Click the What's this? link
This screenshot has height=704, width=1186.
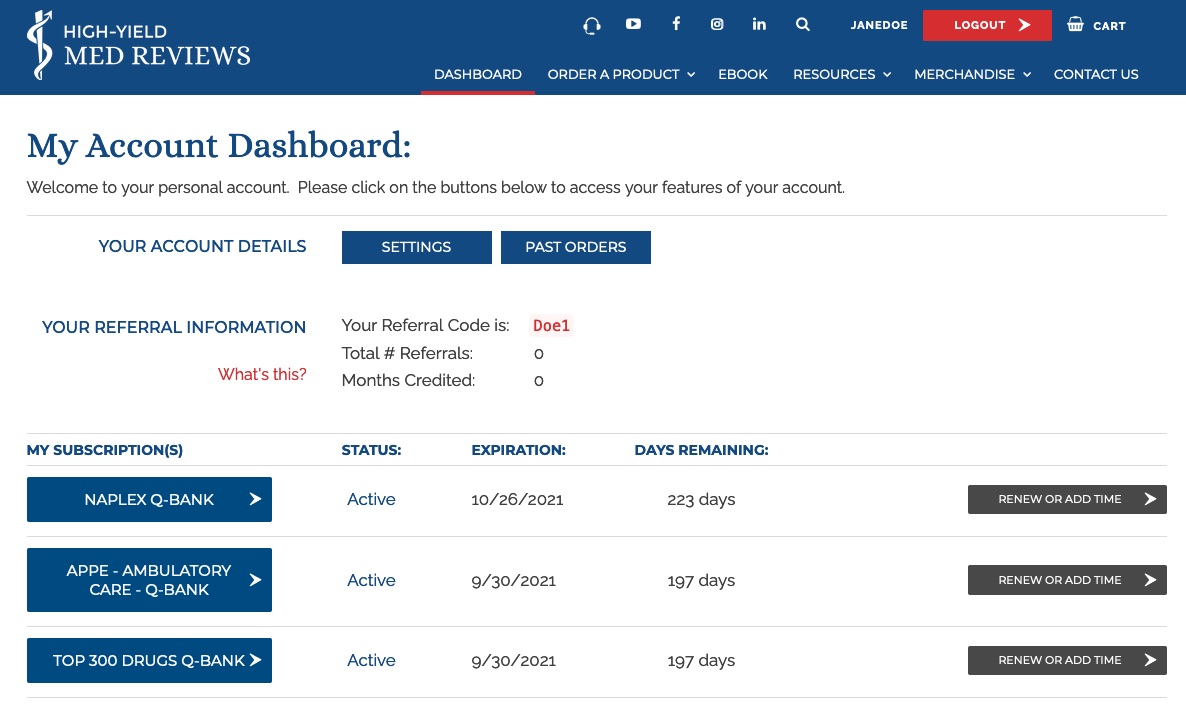coord(262,374)
